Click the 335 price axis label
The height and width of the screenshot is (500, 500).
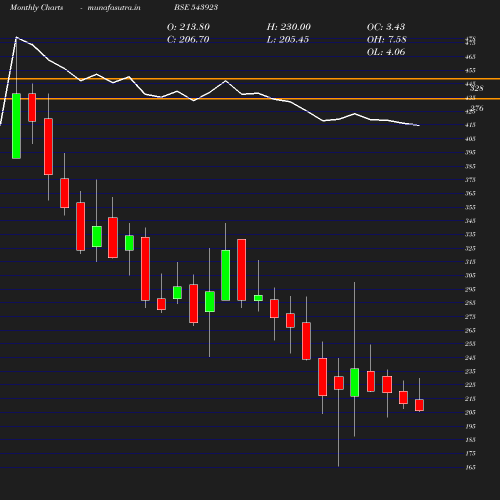click(x=470, y=234)
